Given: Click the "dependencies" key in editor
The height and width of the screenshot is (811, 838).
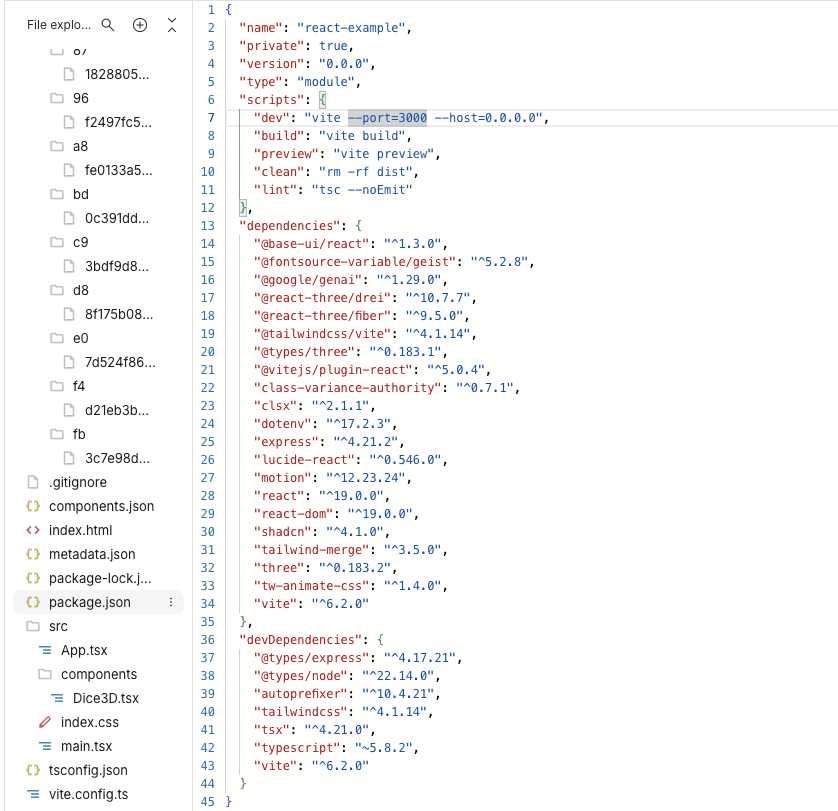Looking at the screenshot, I should [x=290, y=226].
